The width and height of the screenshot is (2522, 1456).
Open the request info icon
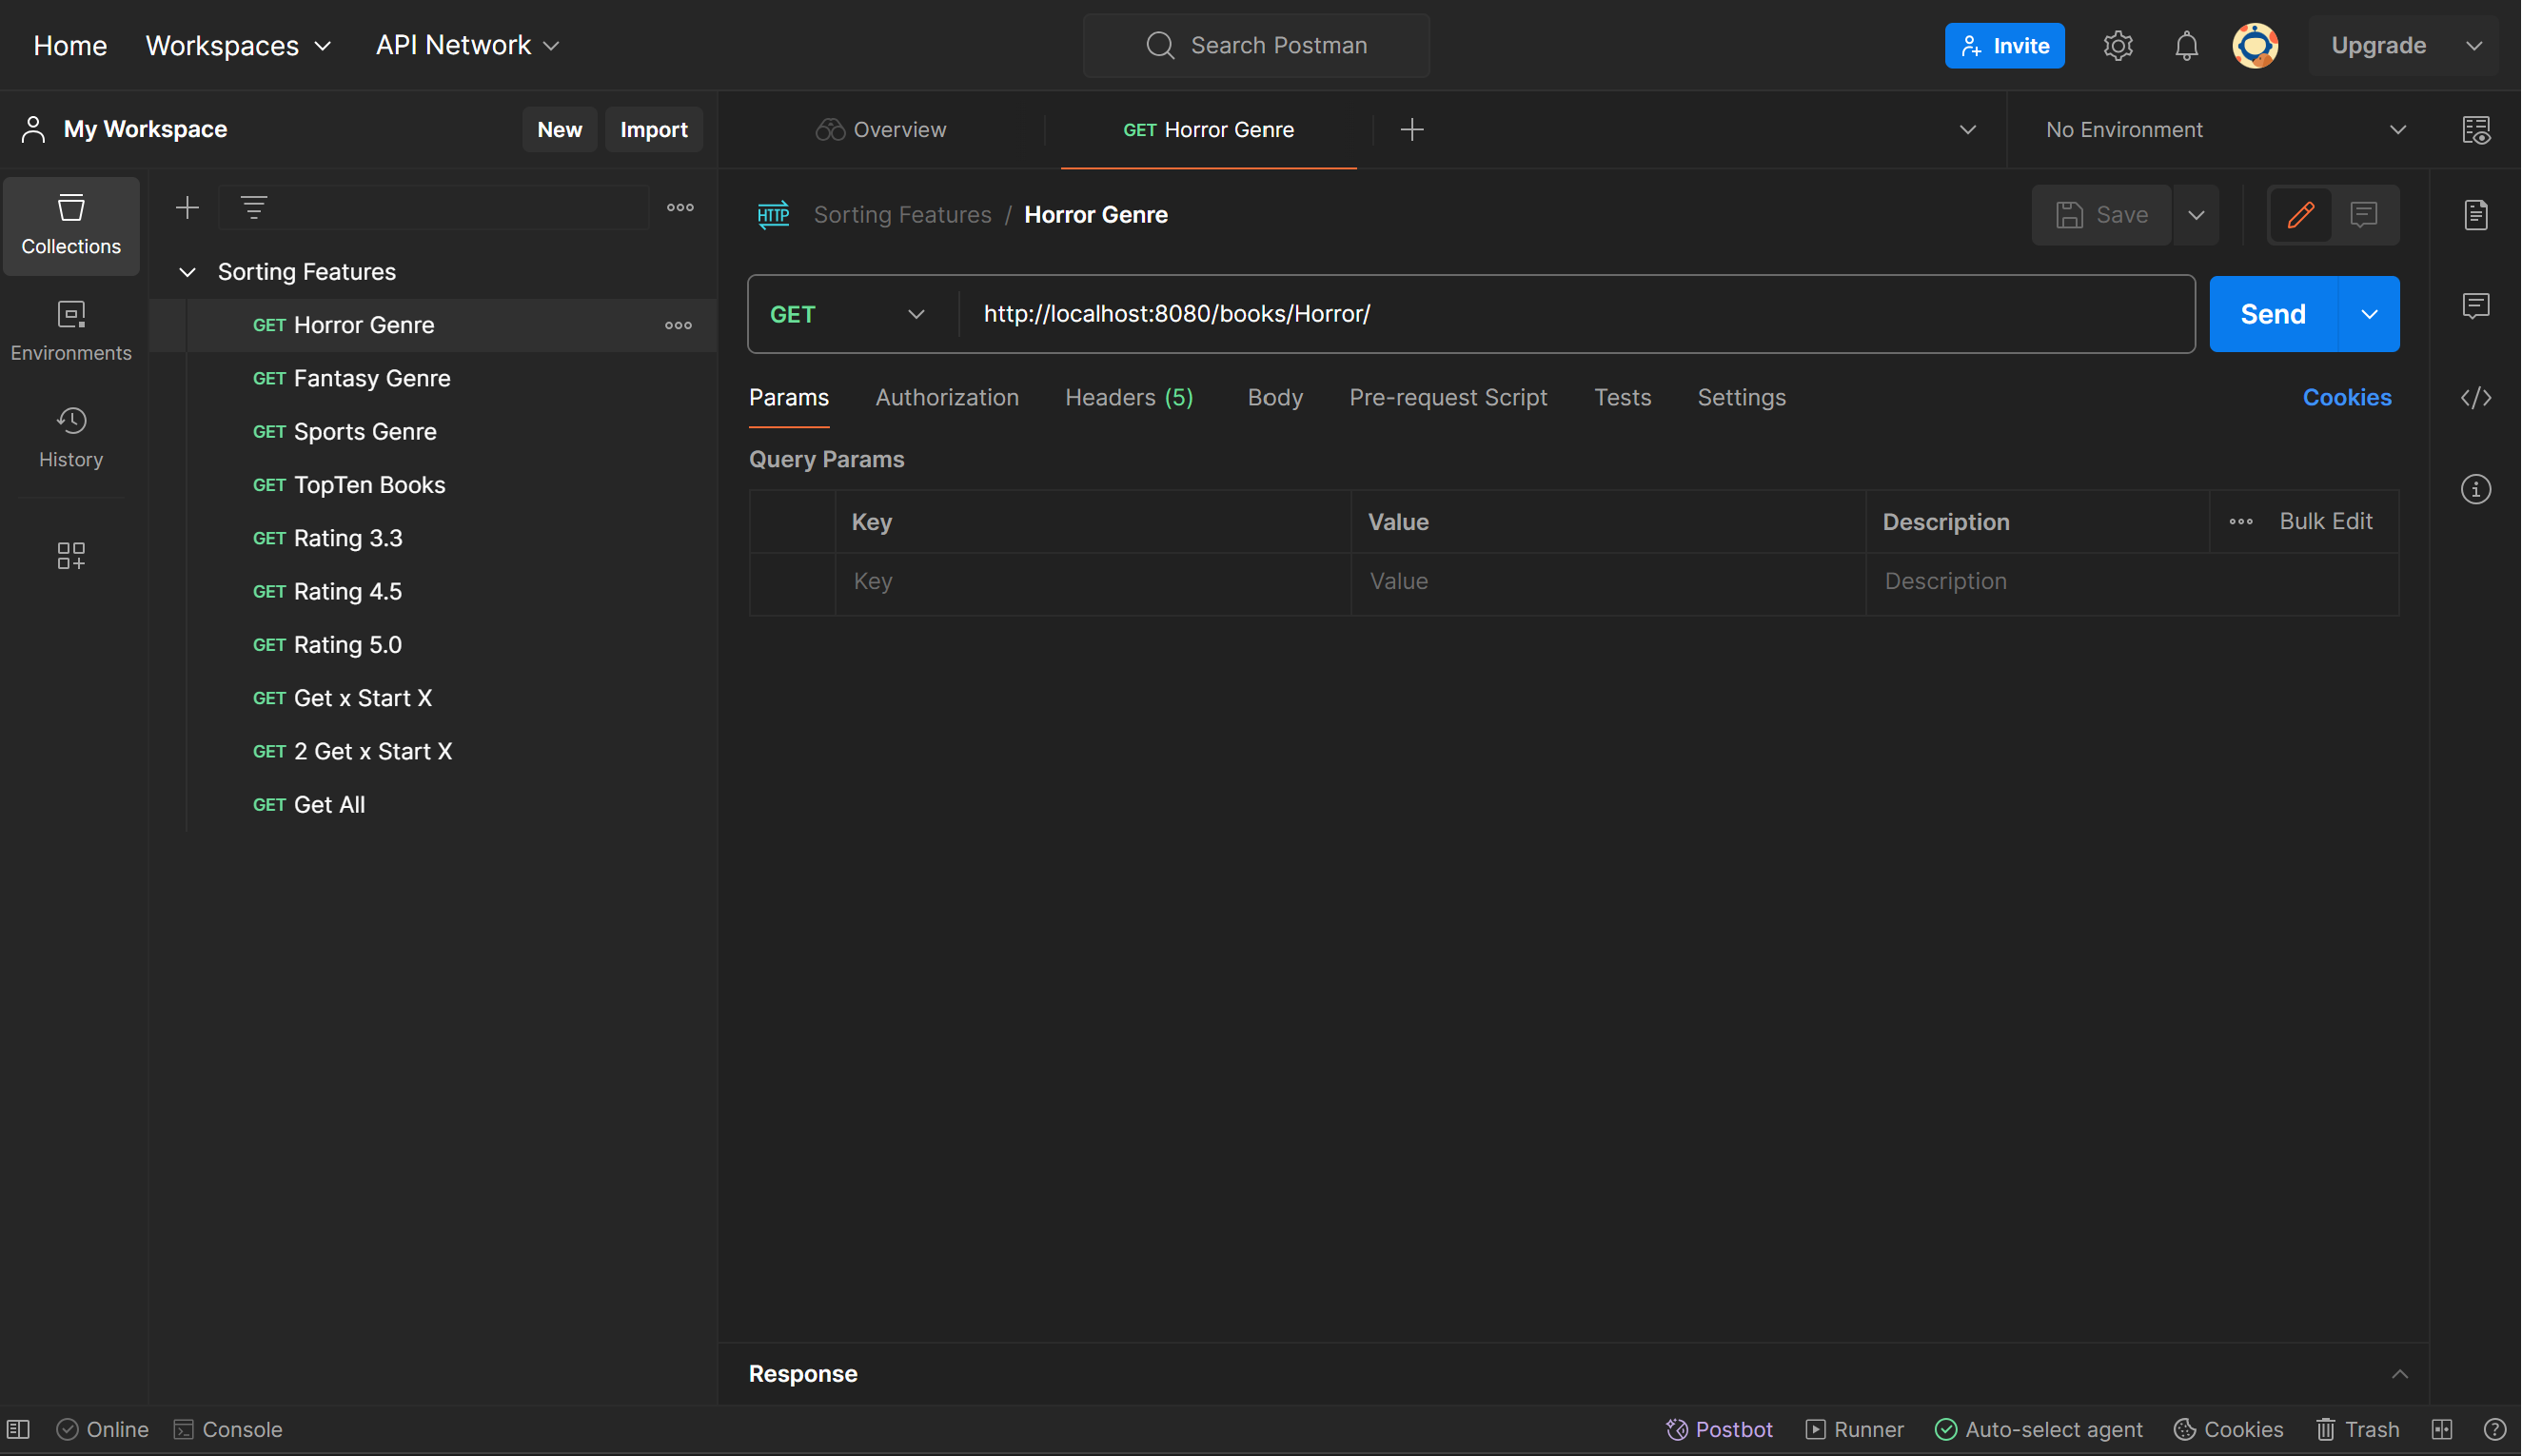pyautogui.click(x=2476, y=490)
